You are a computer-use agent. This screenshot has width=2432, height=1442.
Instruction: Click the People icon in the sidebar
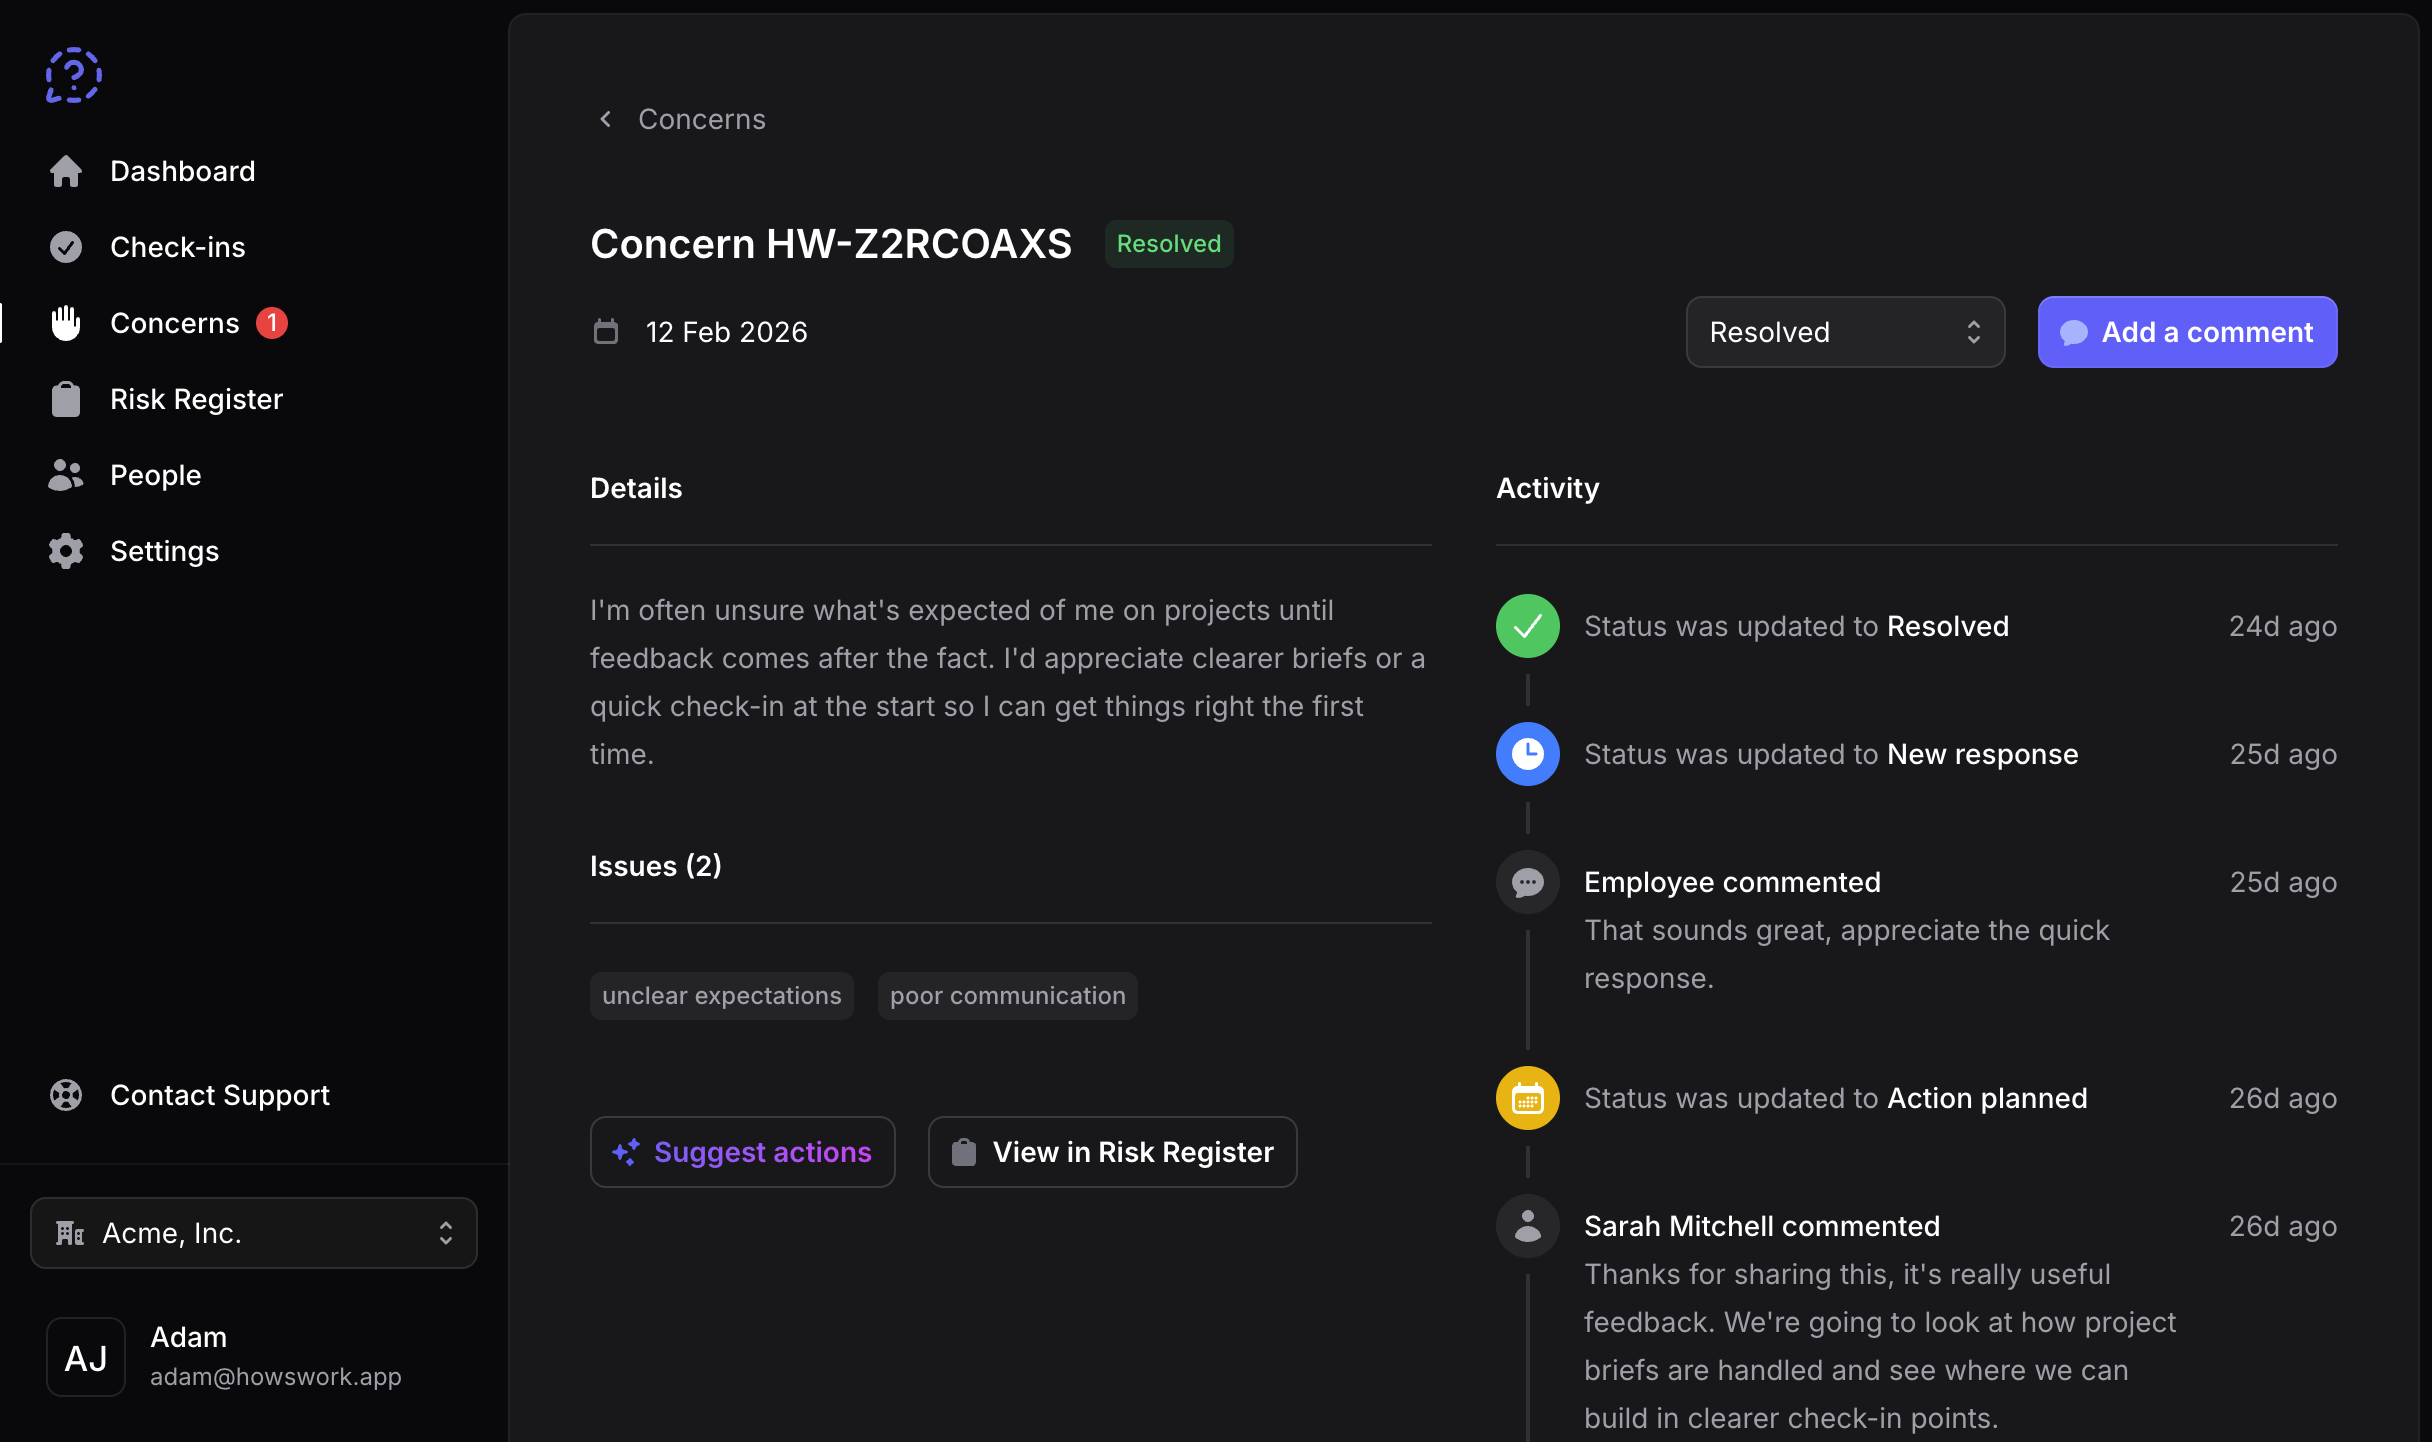(x=66, y=474)
